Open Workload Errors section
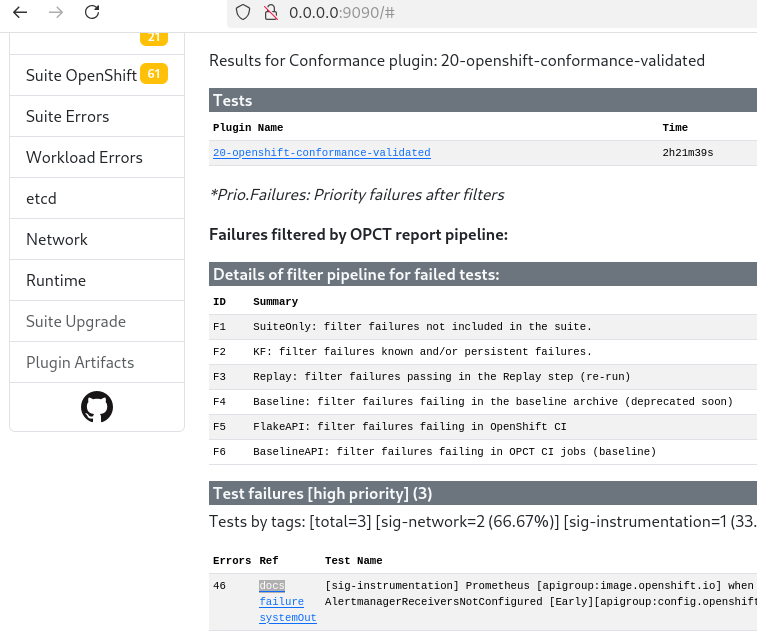 click(x=84, y=158)
